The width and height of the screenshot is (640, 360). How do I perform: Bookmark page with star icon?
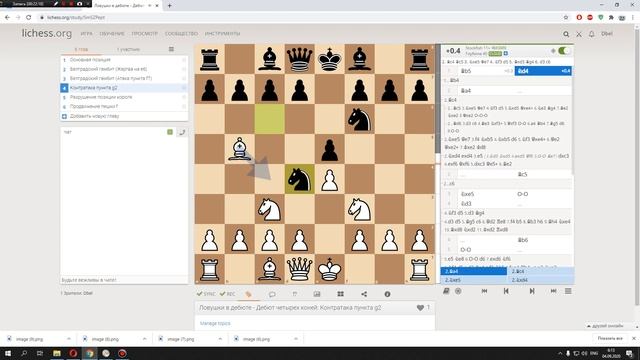(566, 18)
